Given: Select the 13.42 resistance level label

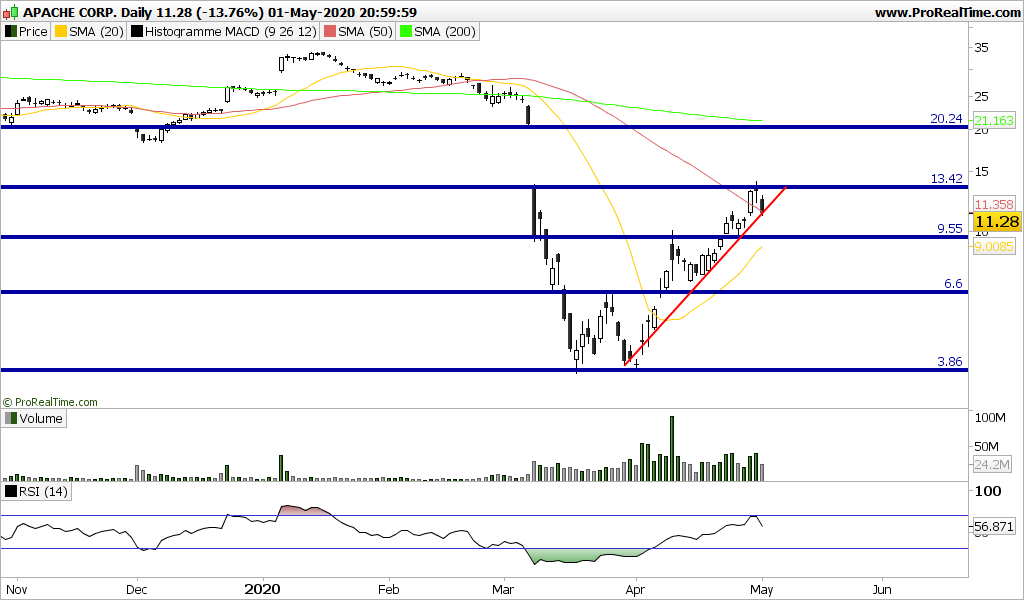Looking at the screenshot, I should [946, 178].
